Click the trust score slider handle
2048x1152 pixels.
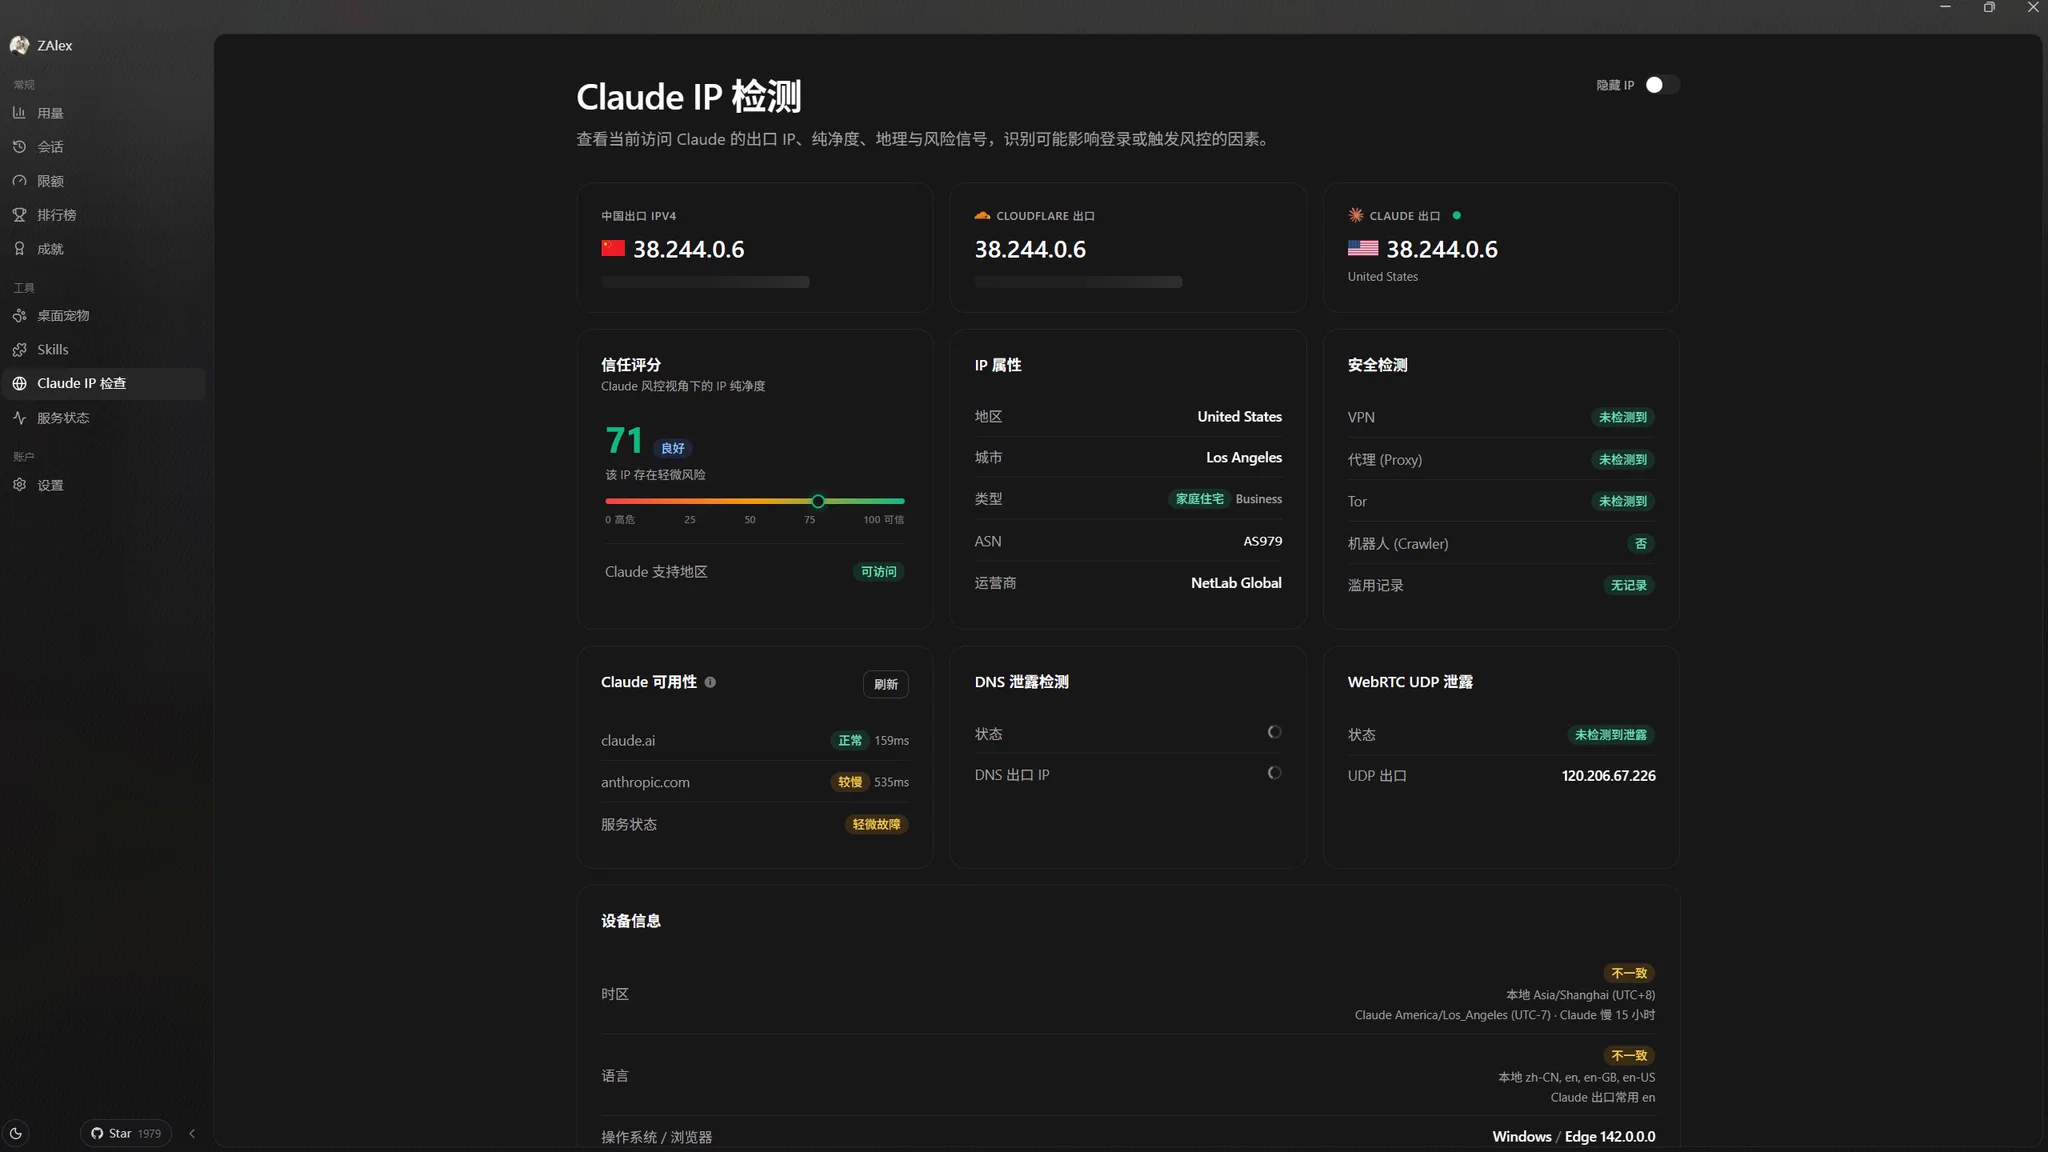(x=818, y=501)
